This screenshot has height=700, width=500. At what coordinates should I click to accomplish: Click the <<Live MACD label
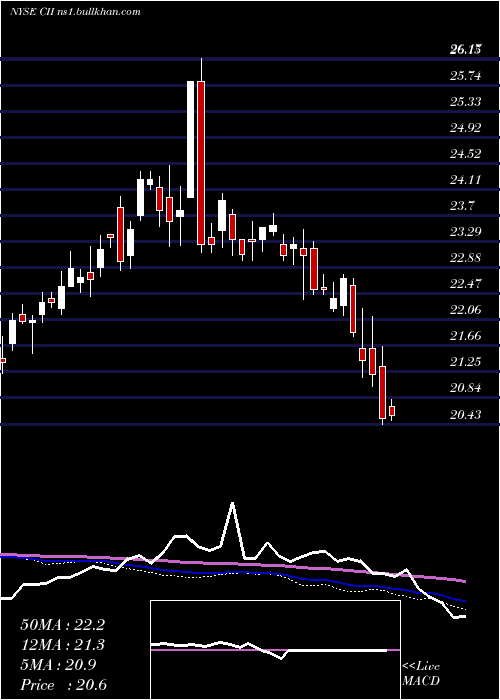click(x=421, y=673)
